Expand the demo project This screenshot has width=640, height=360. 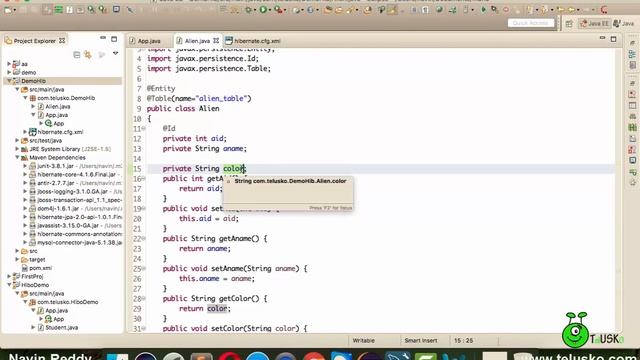point(9,72)
